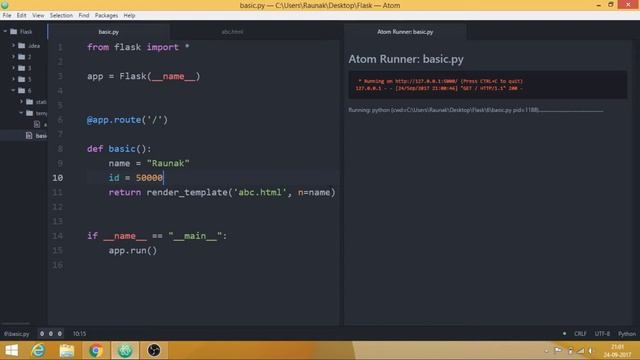Click the .idea folder icon in tree
Image resolution: width=640 pixels, height=360 pixels.
[22, 46]
